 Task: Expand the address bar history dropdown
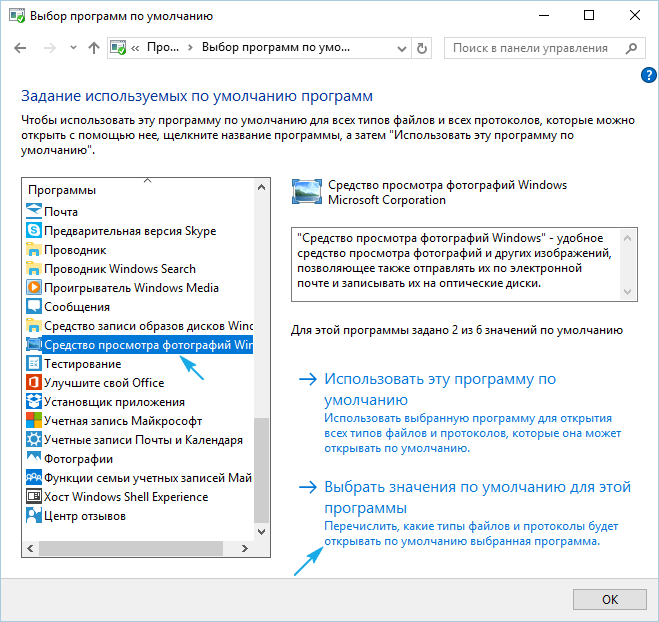click(x=402, y=48)
